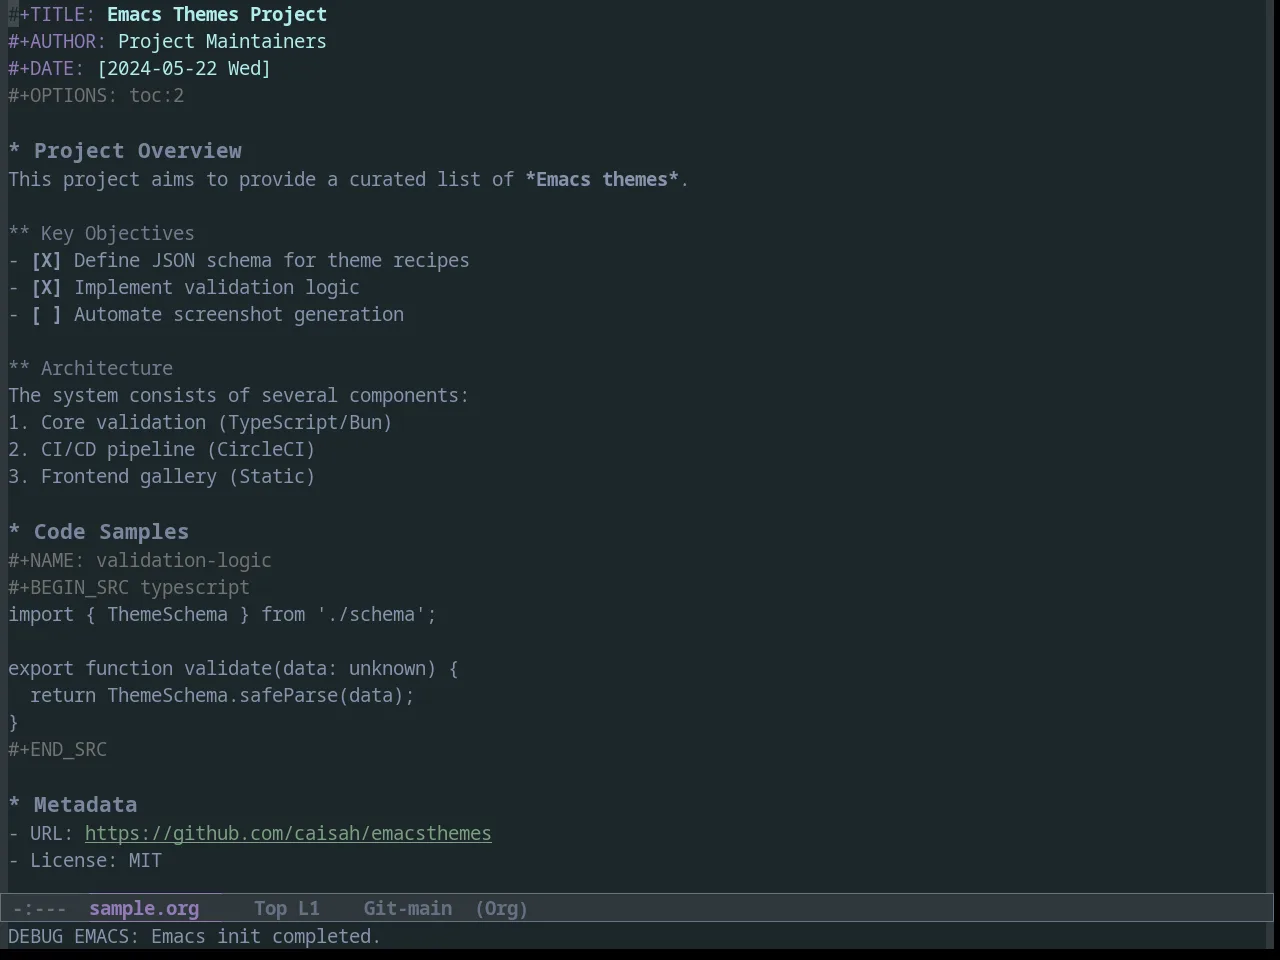Click the #+END_SRC line
The width and height of the screenshot is (1280, 960).
(58, 750)
